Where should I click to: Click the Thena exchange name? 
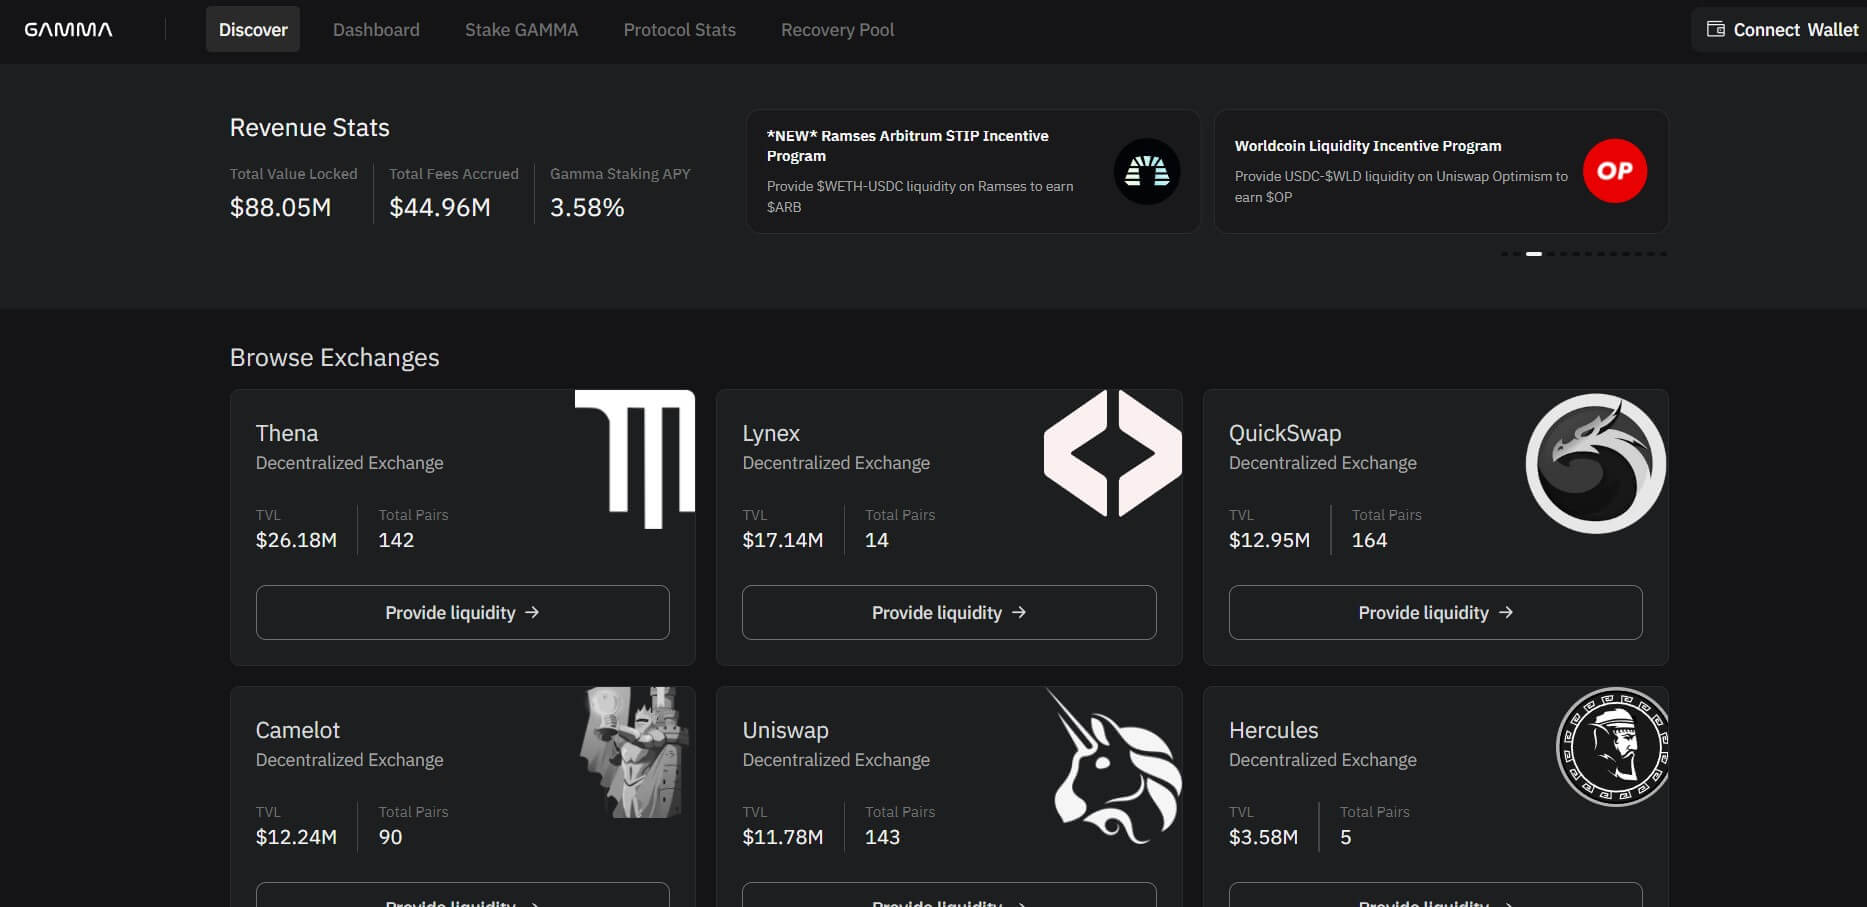coord(287,433)
